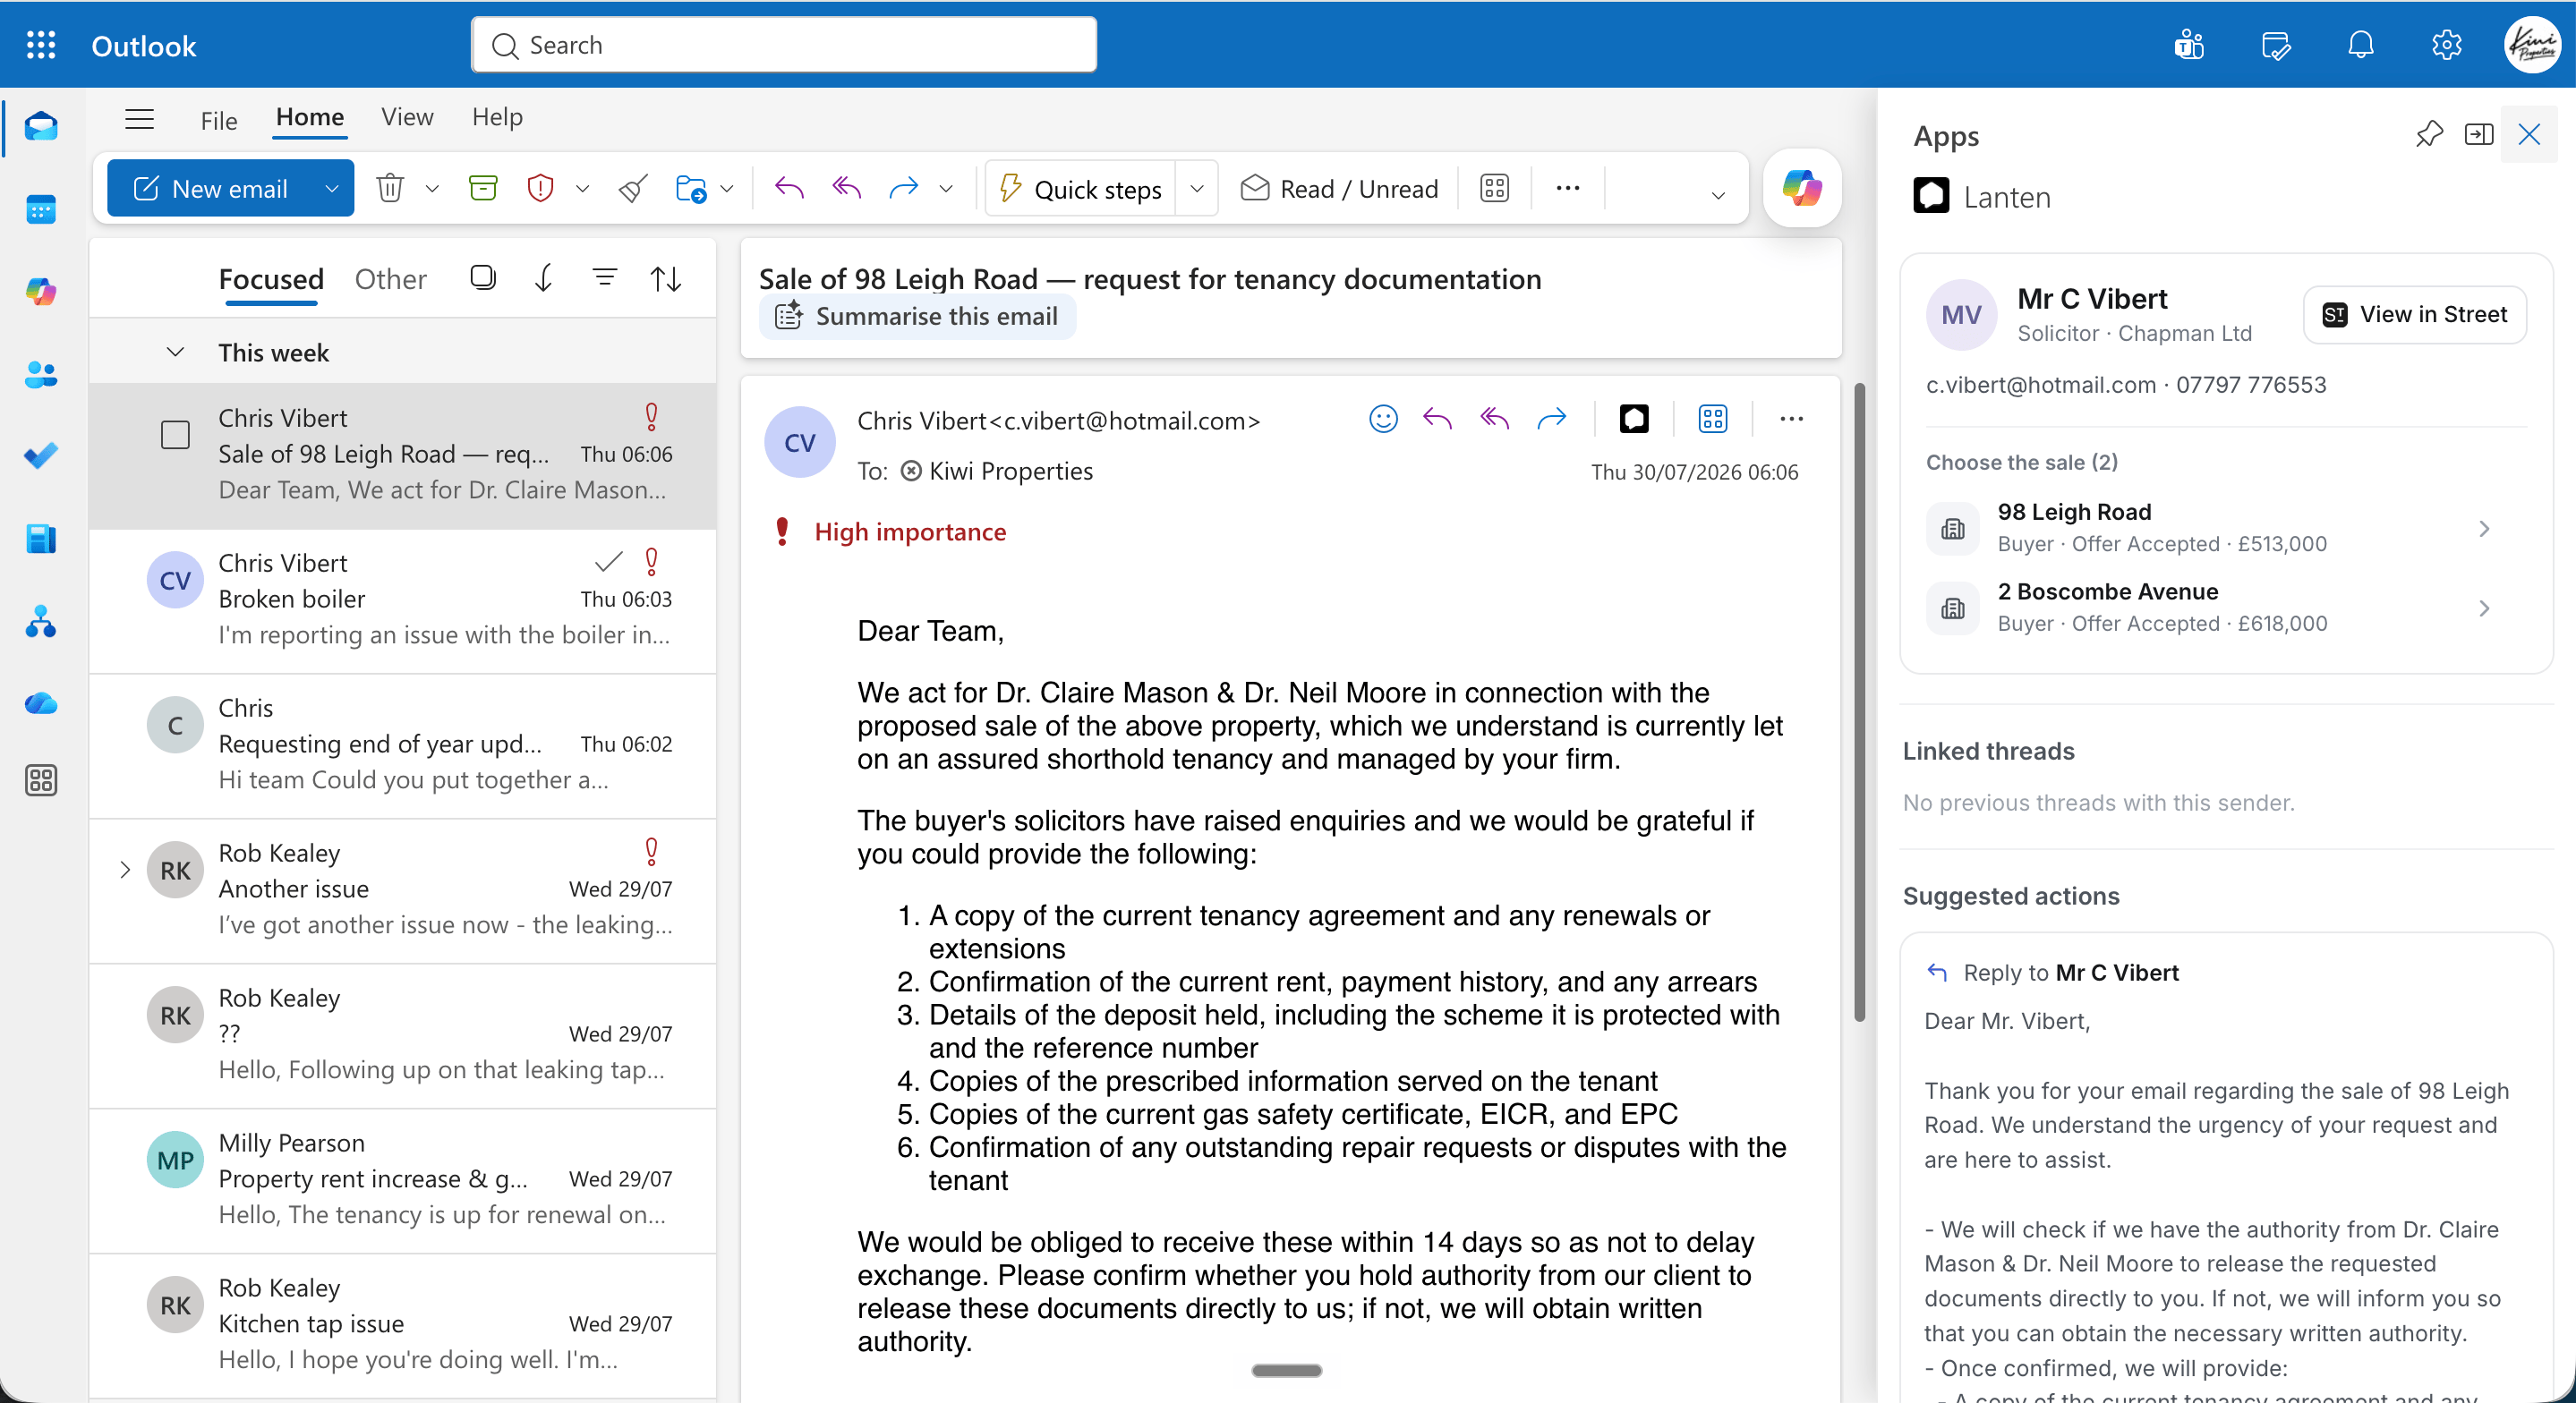Open account profile picture menu
This screenshot has height=1403, width=2576.
2533,45
